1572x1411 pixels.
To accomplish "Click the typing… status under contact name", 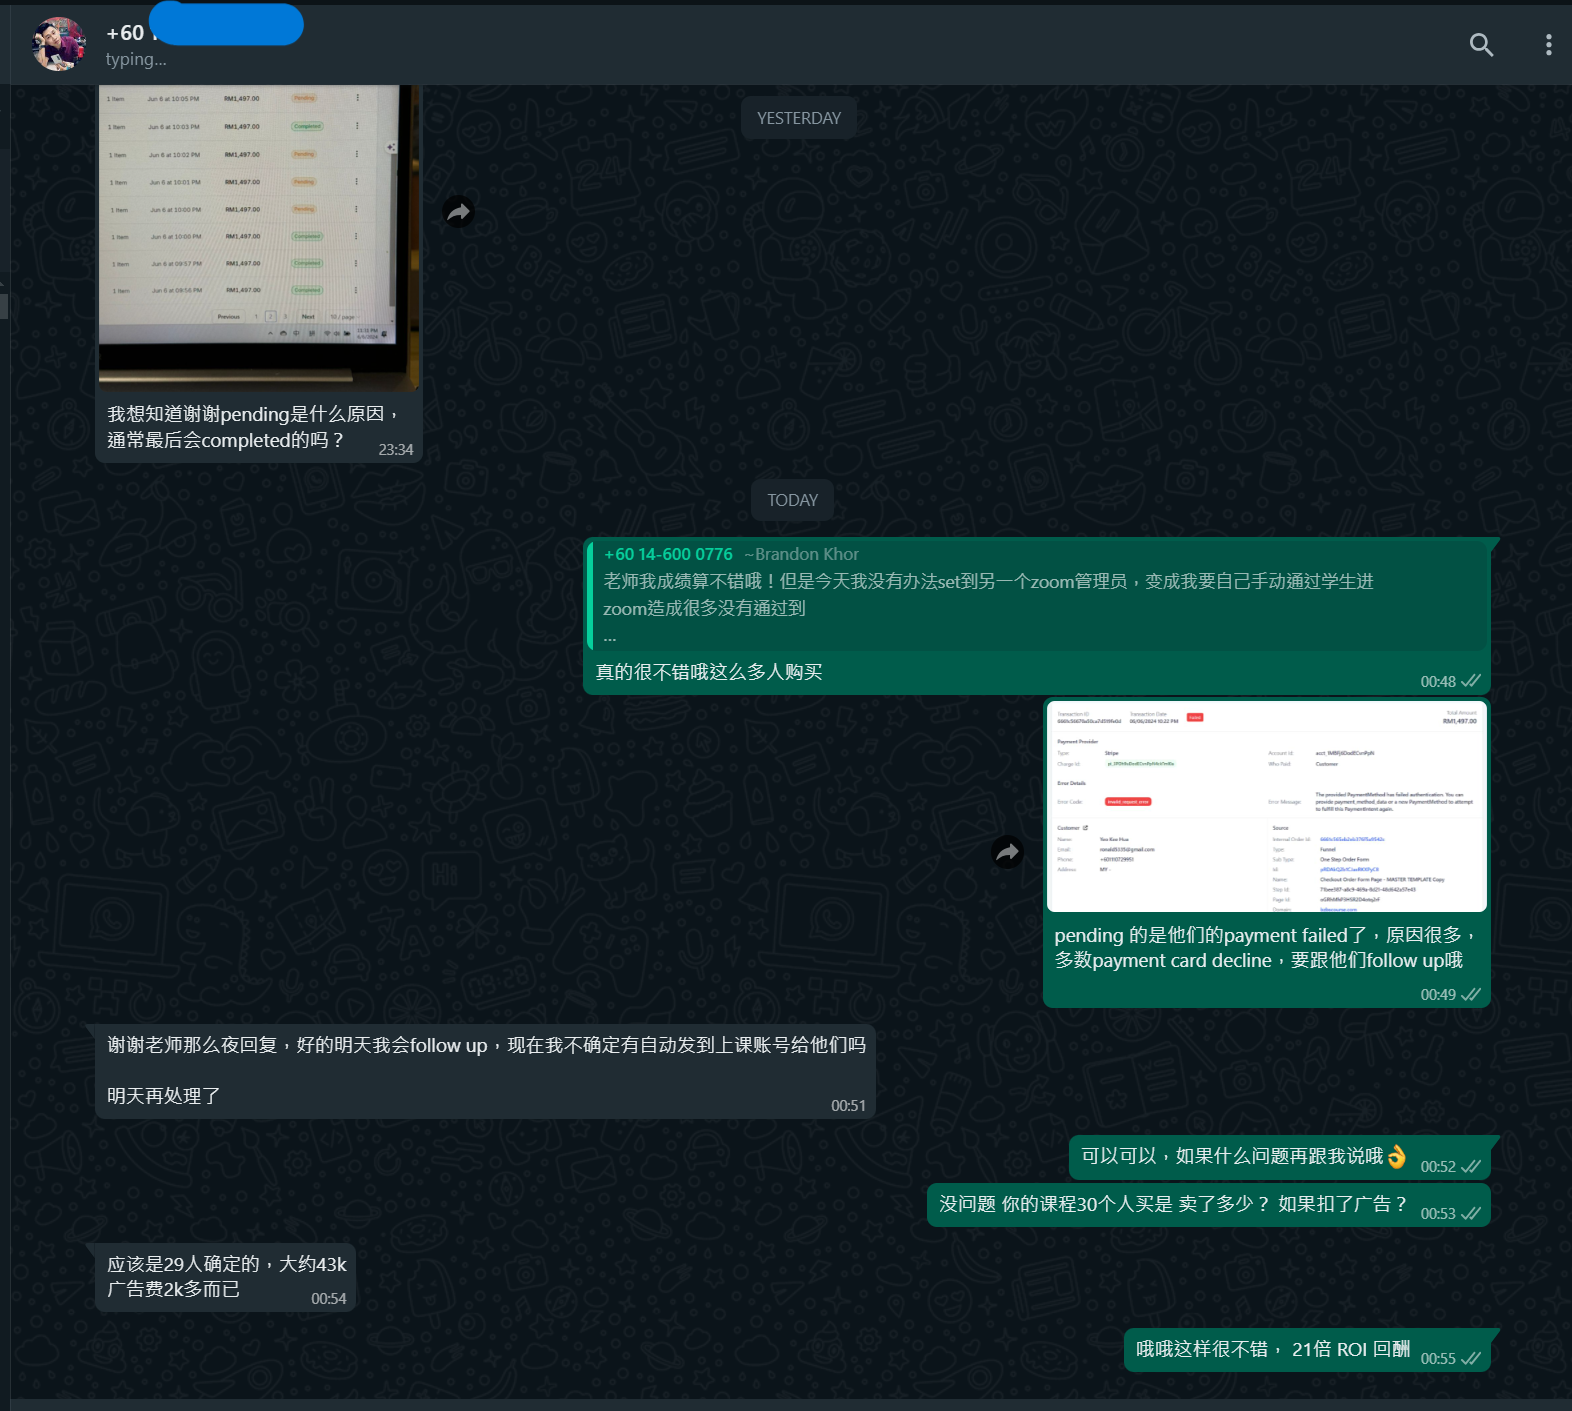I will click(136, 60).
